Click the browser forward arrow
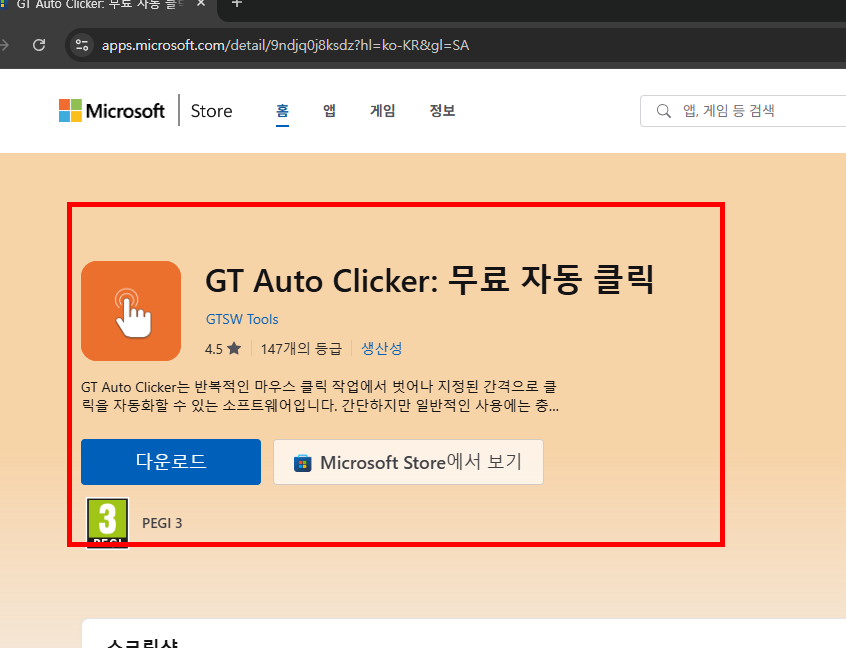The width and height of the screenshot is (846, 648). pyautogui.click(x=4, y=45)
